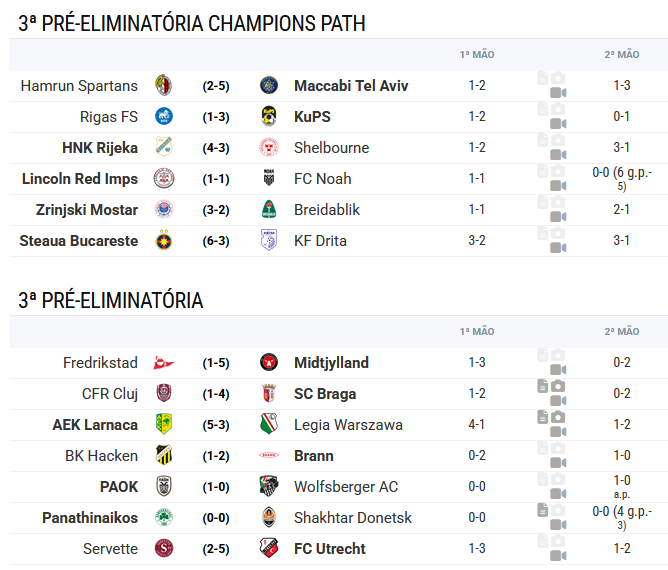Open the Shelbourne team page

pyautogui.click(x=331, y=148)
